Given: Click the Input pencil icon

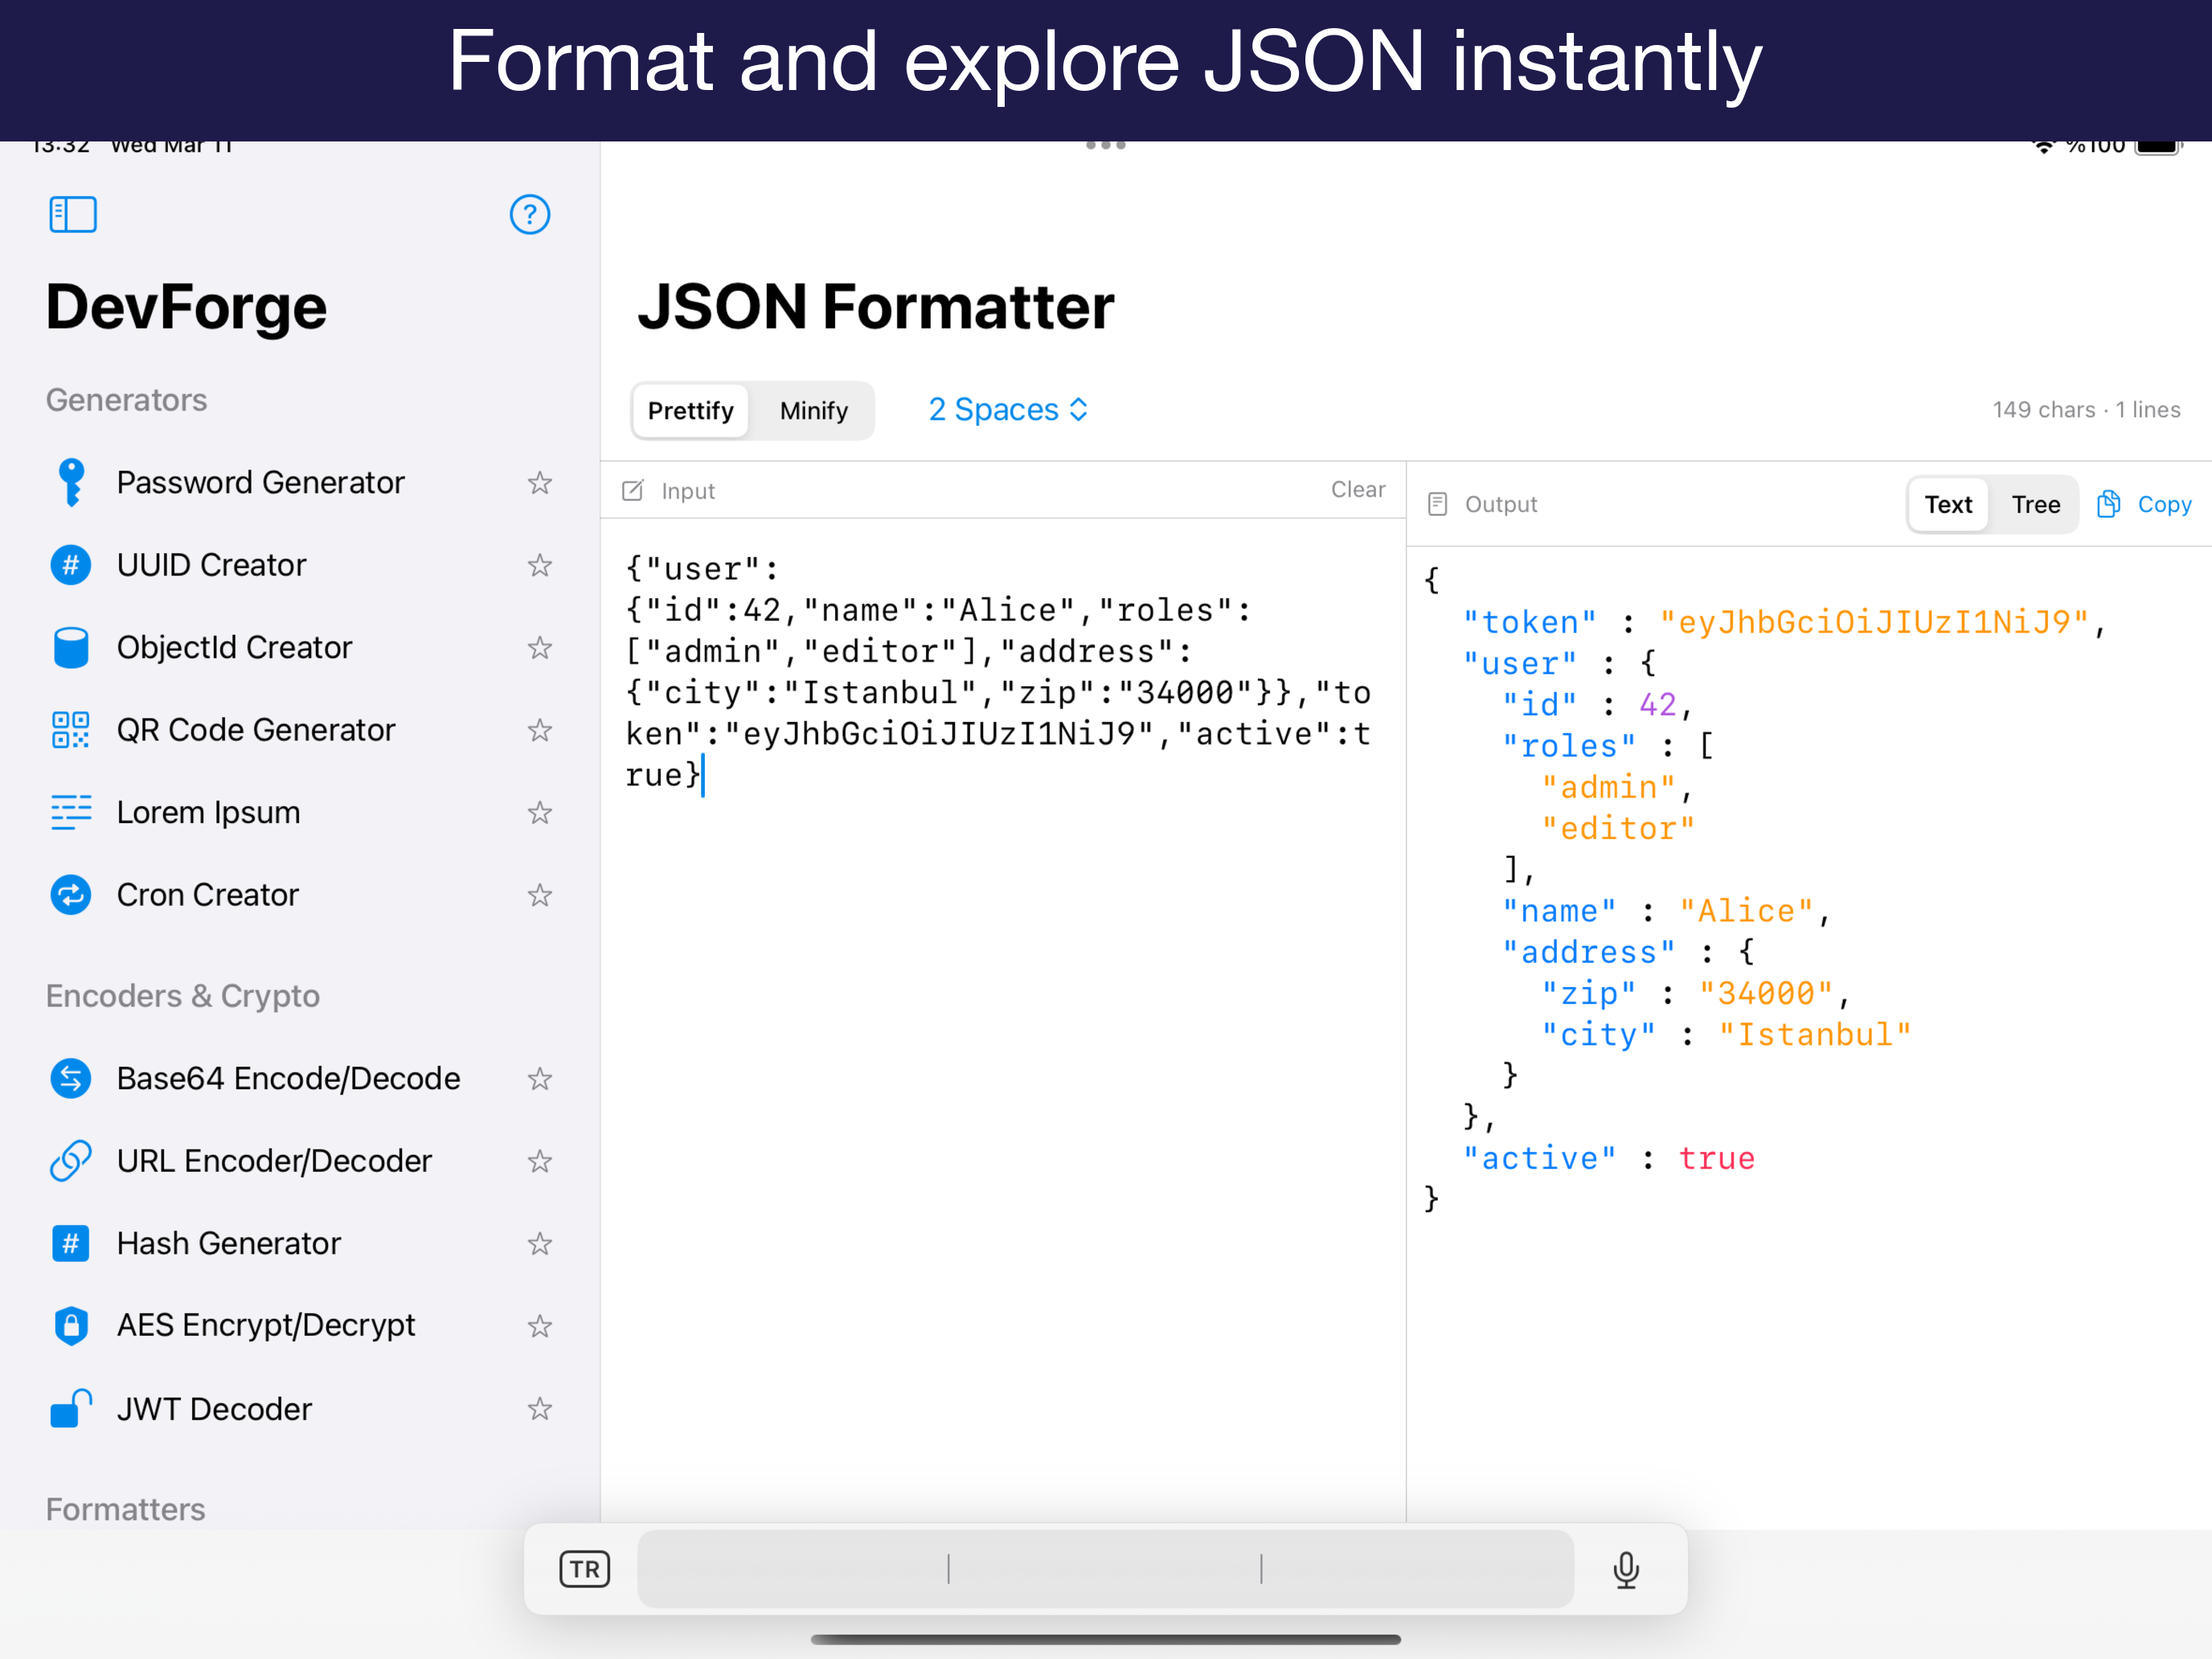Looking at the screenshot, I should (633, 490).
